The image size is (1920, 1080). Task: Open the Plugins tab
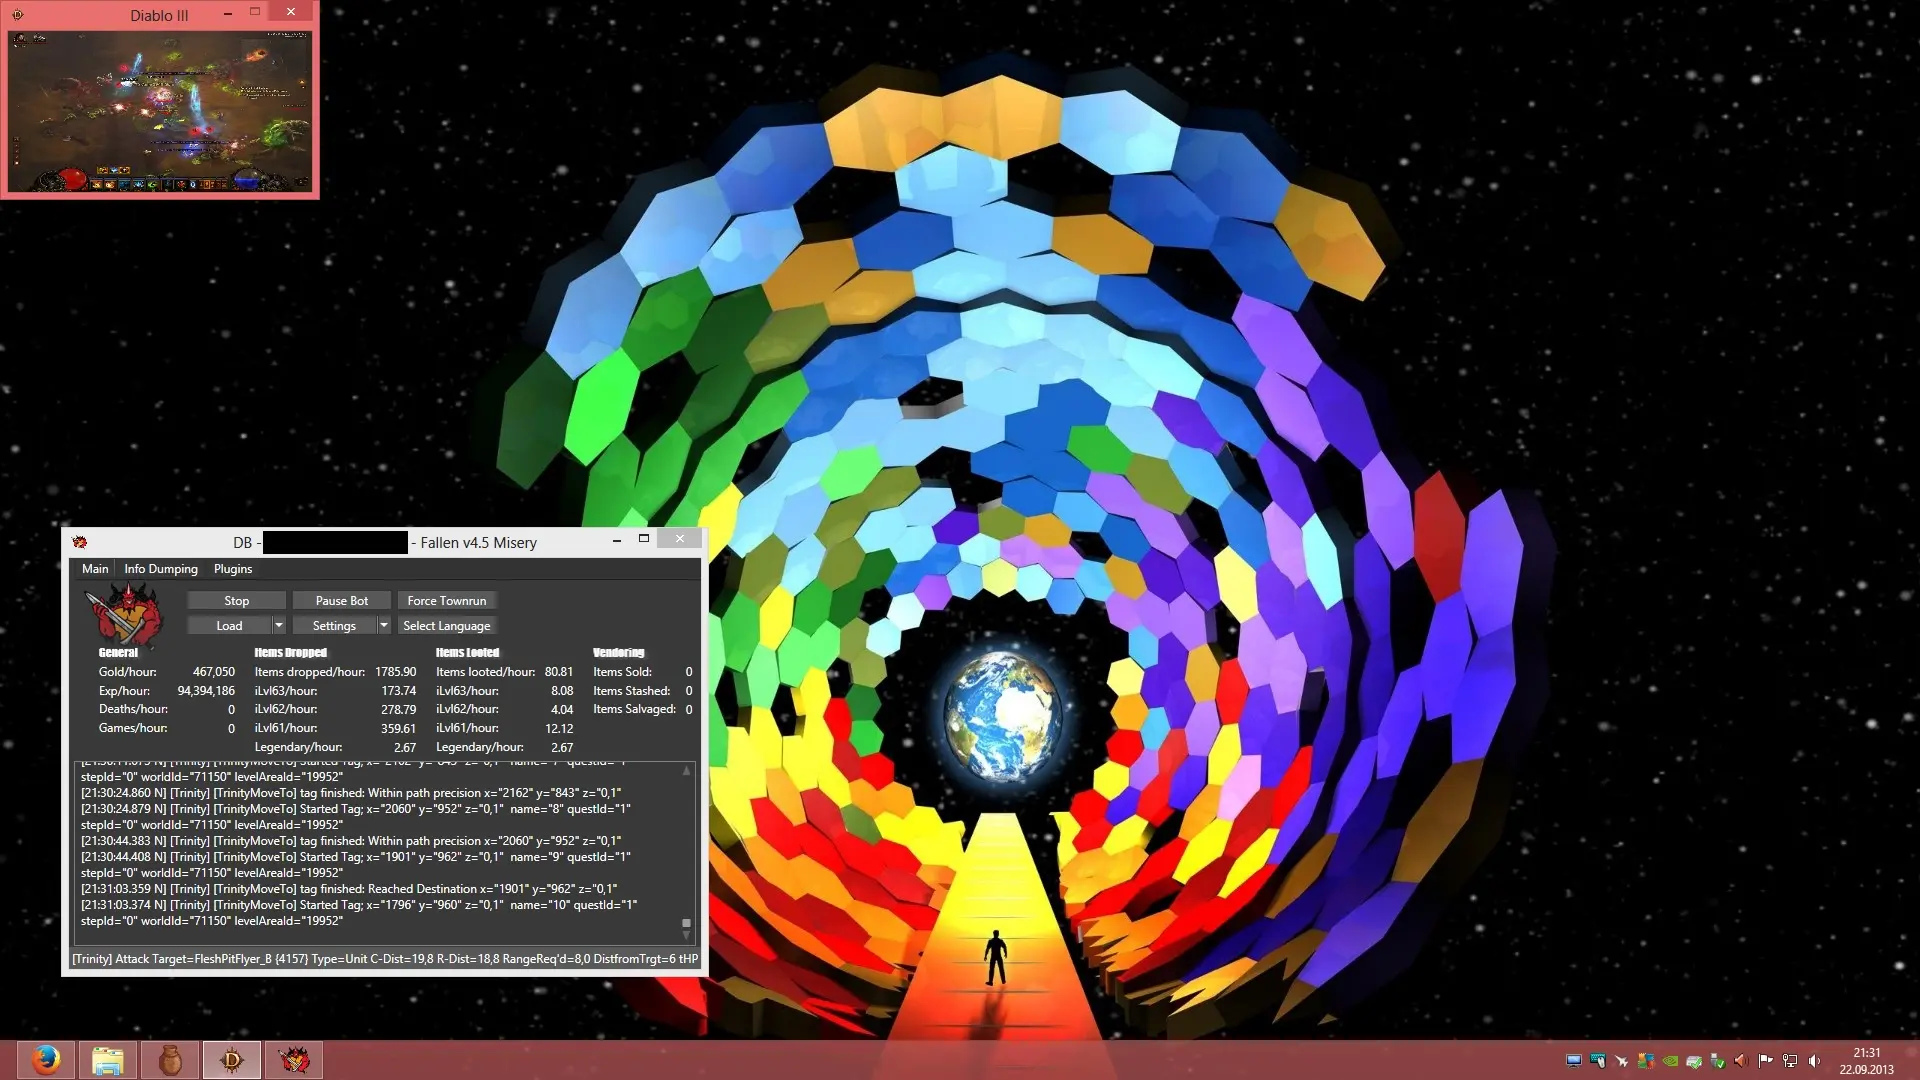(x=233, y=569)
